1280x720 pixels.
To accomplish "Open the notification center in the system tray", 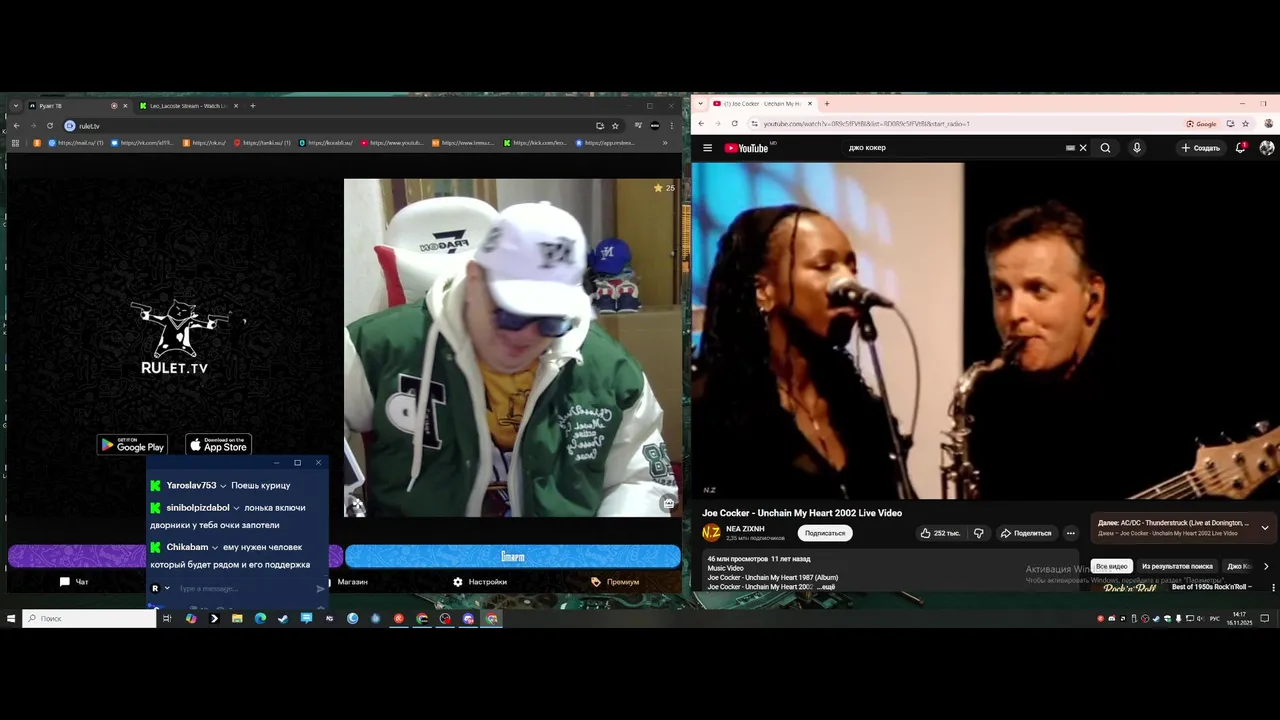I will click(1265, 619).
